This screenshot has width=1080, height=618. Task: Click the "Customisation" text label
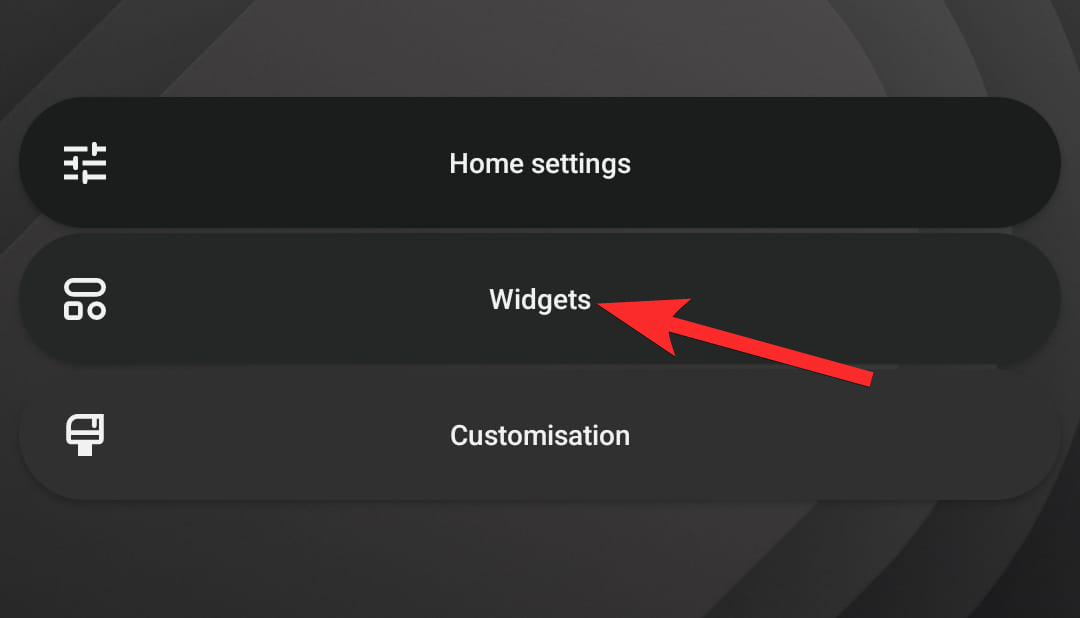tap(540, 435)
